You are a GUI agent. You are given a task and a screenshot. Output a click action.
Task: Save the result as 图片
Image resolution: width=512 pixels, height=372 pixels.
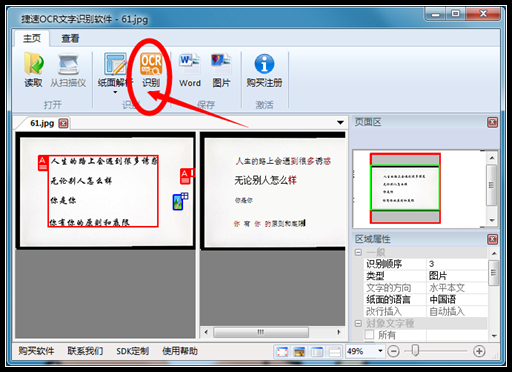[x=221, y=64]
